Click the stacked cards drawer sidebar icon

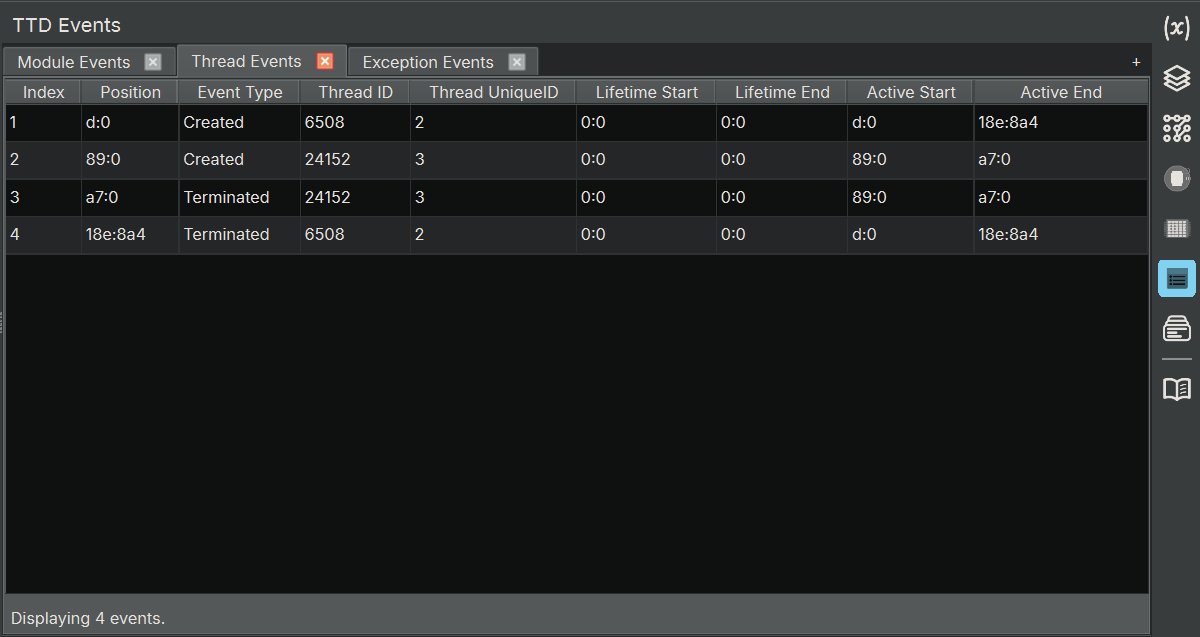coord(1176,328)
